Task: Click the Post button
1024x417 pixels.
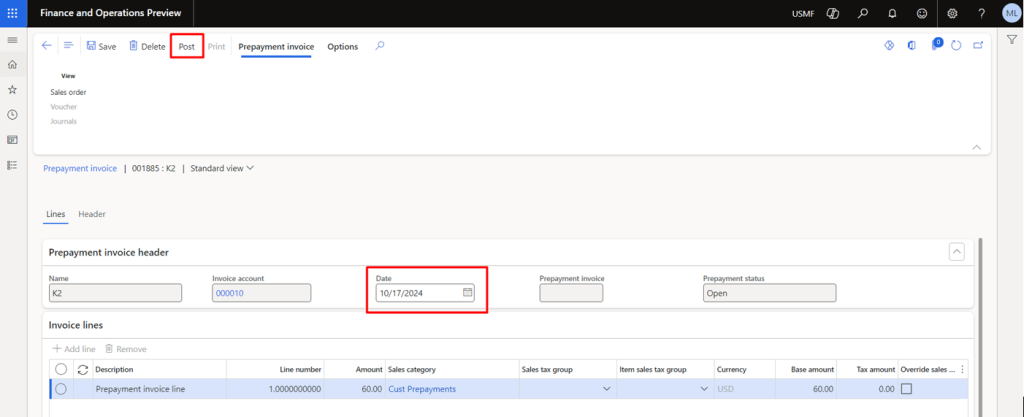Action: tap(187, 47)
